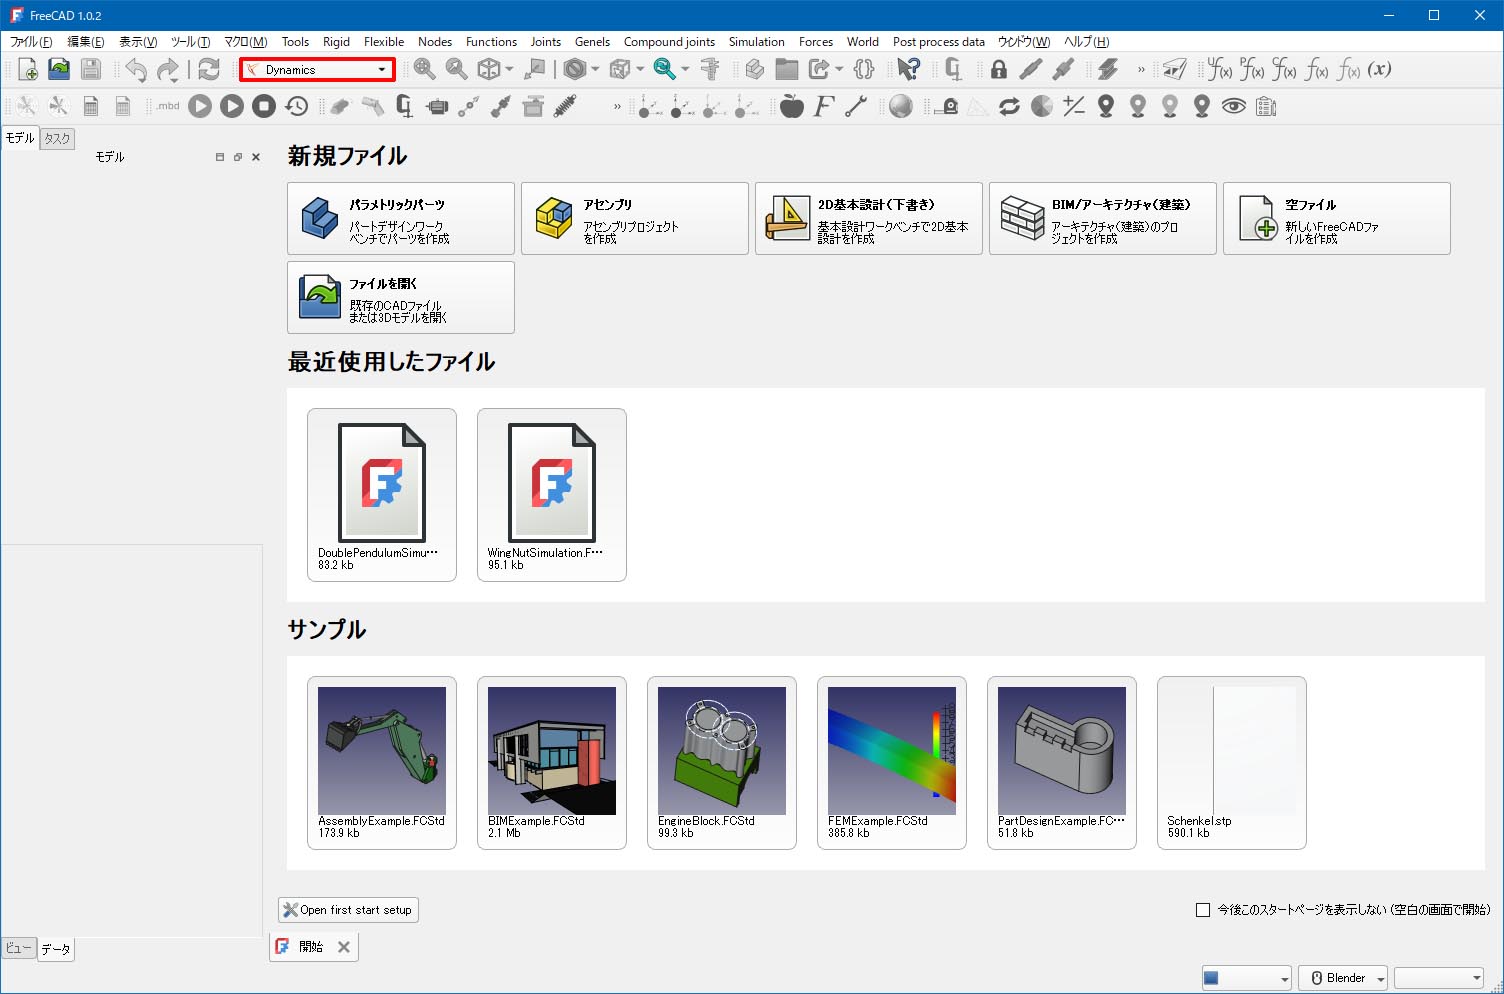Viewport: 1504px width, 994px height.
Task: Click the Pf(x) function icon
Action: [x=1251, y=69]
